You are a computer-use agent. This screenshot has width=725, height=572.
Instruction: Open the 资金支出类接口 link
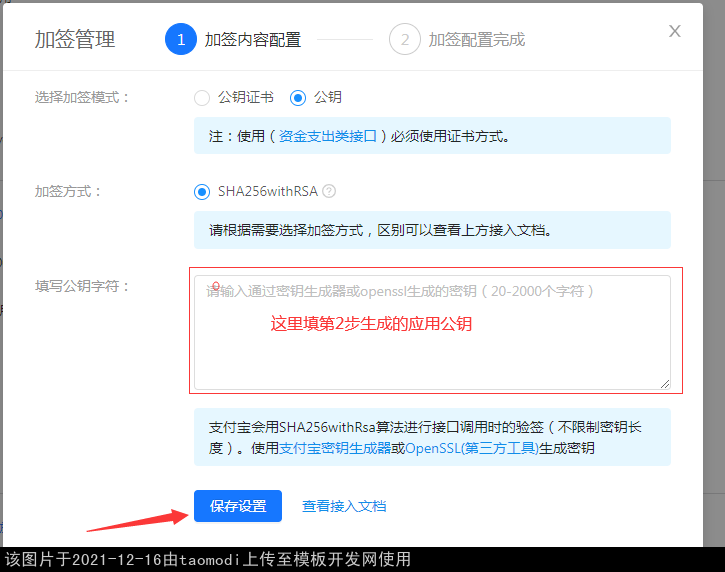point(329,136)
